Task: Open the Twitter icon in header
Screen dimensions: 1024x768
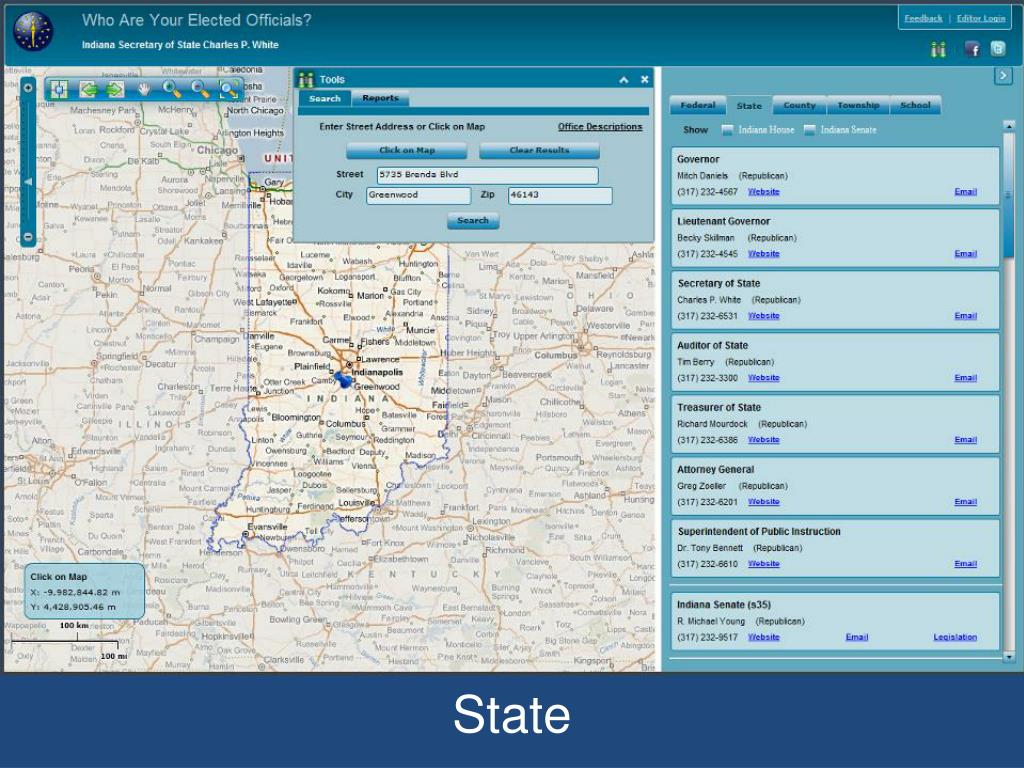Action: point(998,48)
